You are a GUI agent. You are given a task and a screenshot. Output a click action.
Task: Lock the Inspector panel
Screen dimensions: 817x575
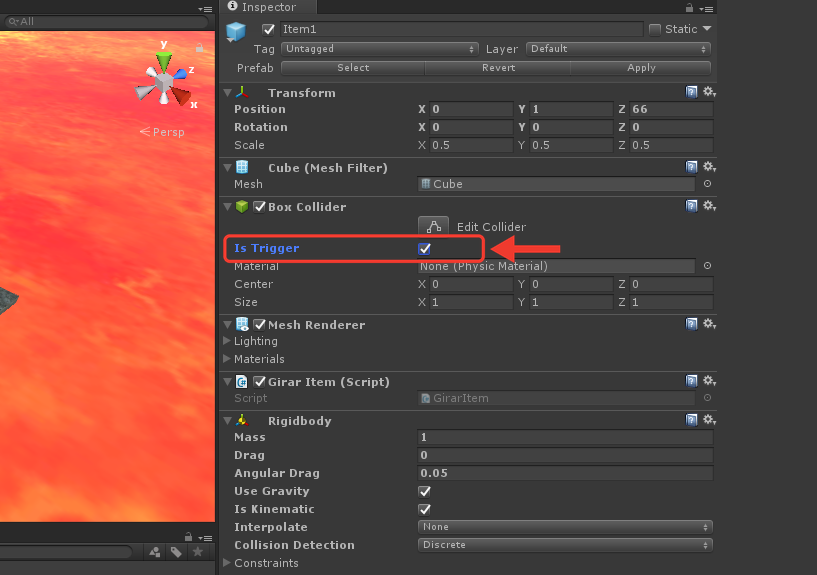689,8
